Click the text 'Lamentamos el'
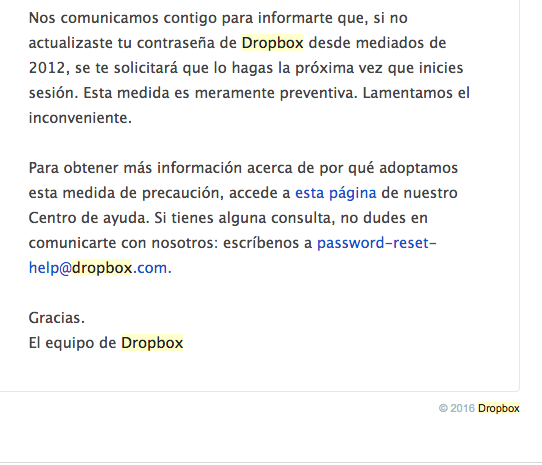The height and width of the screenshot is (465, 542). [x=416, y=93]
